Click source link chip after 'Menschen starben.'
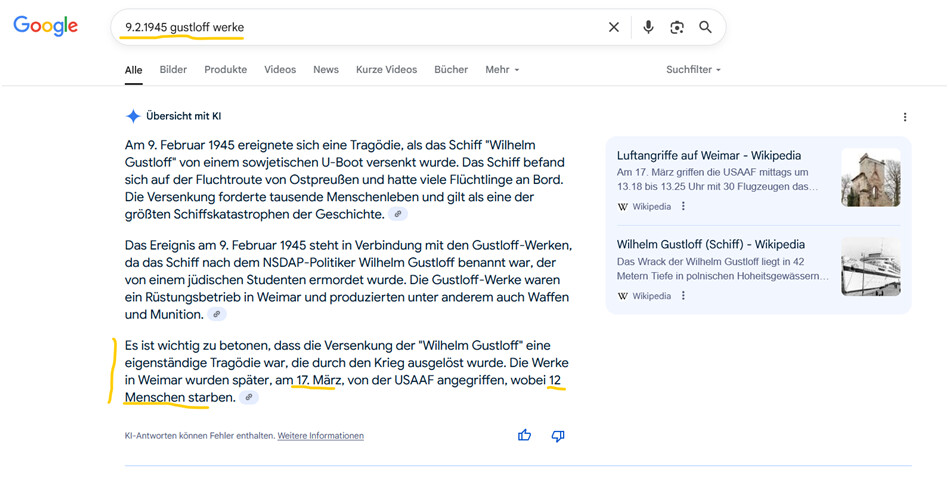Screen dimensions: 949x480 pyautogui.click(x=249, y=398)
